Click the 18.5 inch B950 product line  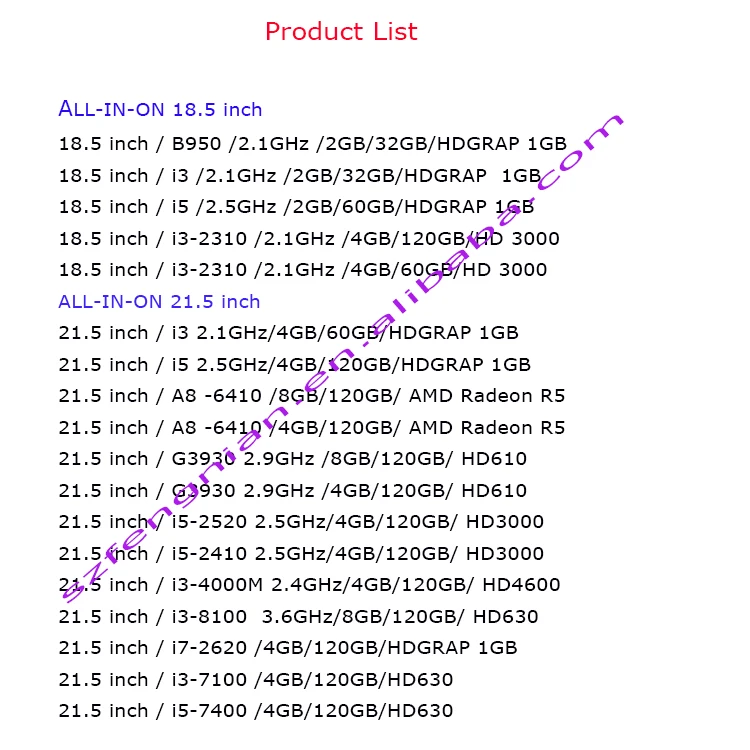312,143
